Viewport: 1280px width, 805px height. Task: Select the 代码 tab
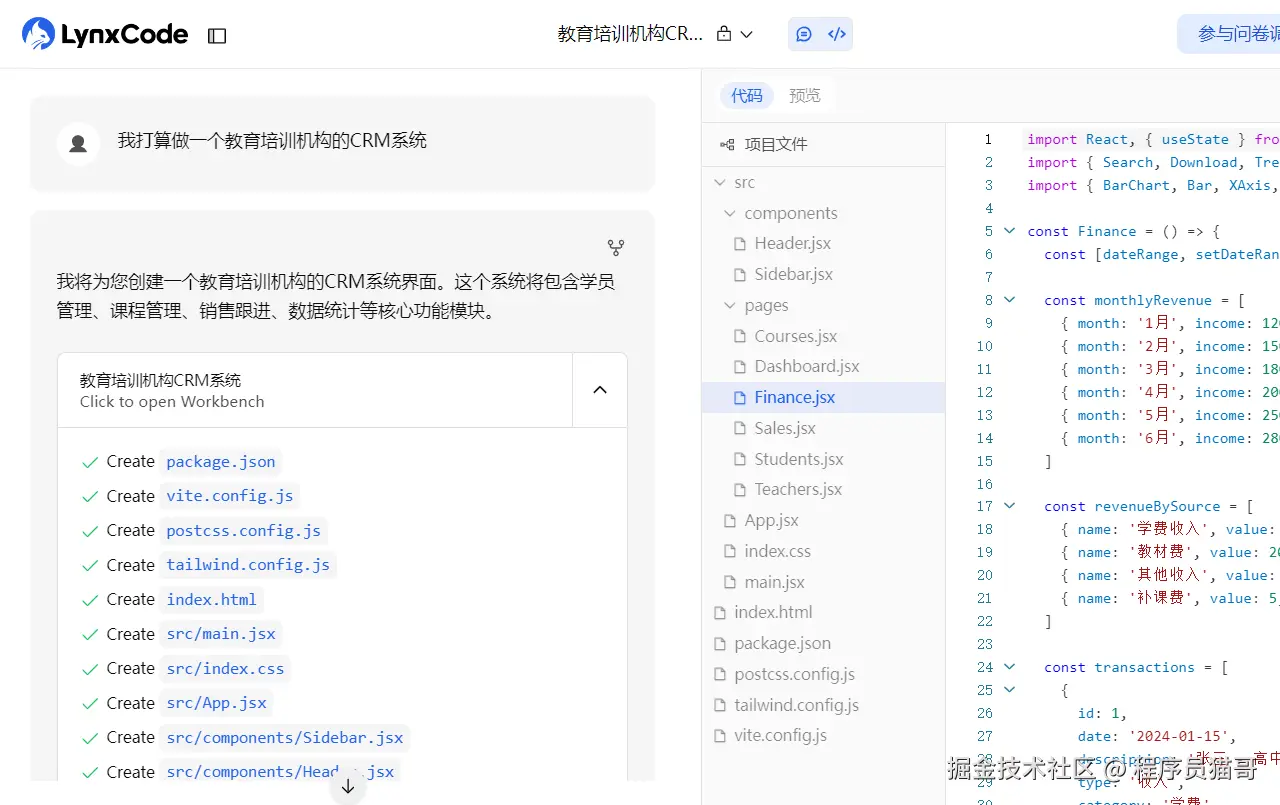(x=747, y=96)
